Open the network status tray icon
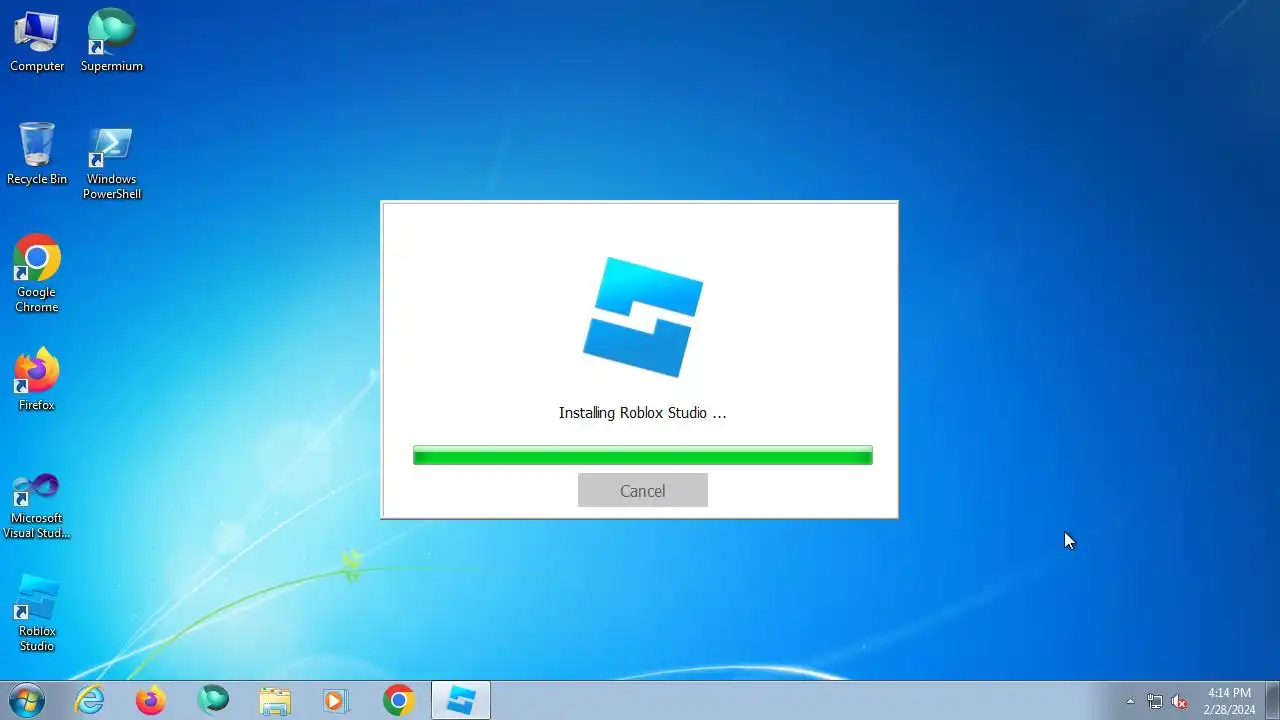The image size is (1280, 720). pyautogui.click(x=1155, y=701)
